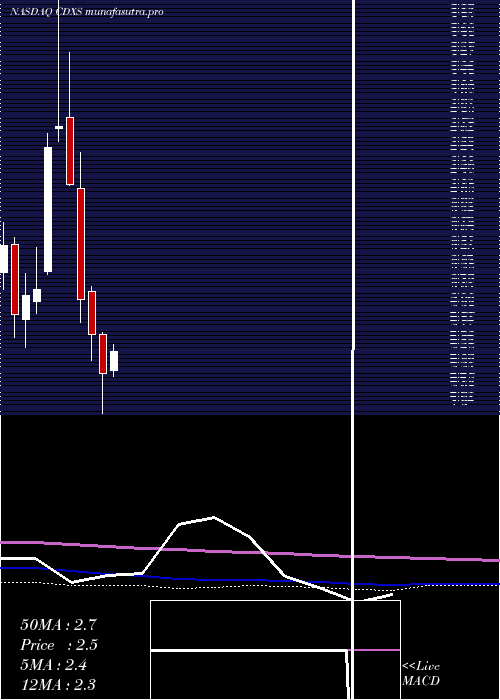
Task: Click the longest red candlestick body
Action: pos(81,244)
